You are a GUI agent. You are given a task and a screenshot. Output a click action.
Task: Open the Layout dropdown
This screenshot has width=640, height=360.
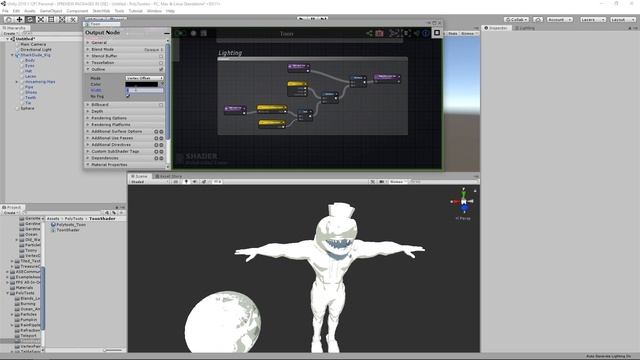622,19
